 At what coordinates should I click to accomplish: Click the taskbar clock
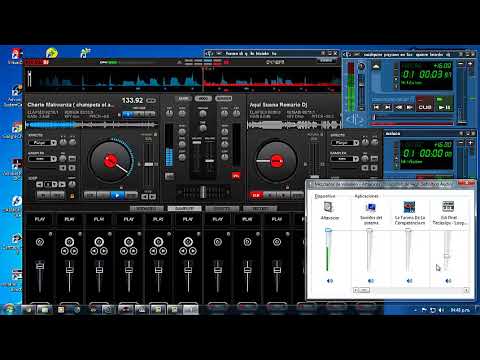[460, 310]
